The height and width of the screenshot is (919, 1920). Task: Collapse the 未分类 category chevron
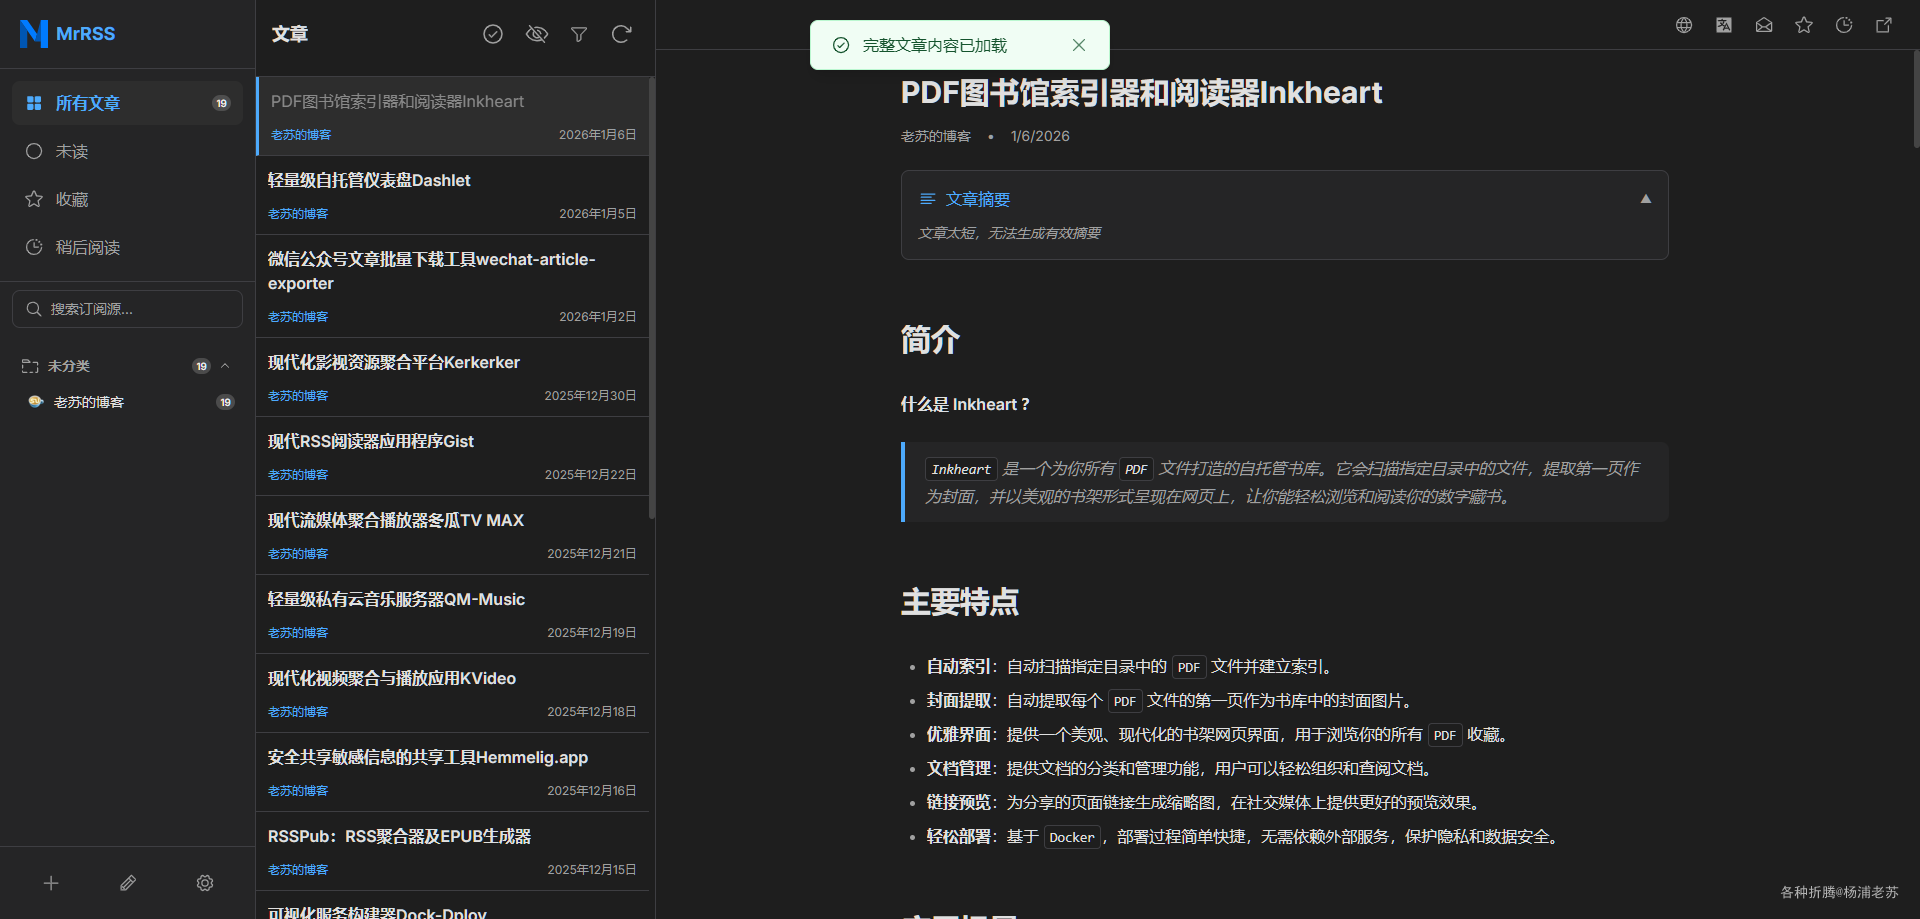(225, 366)
